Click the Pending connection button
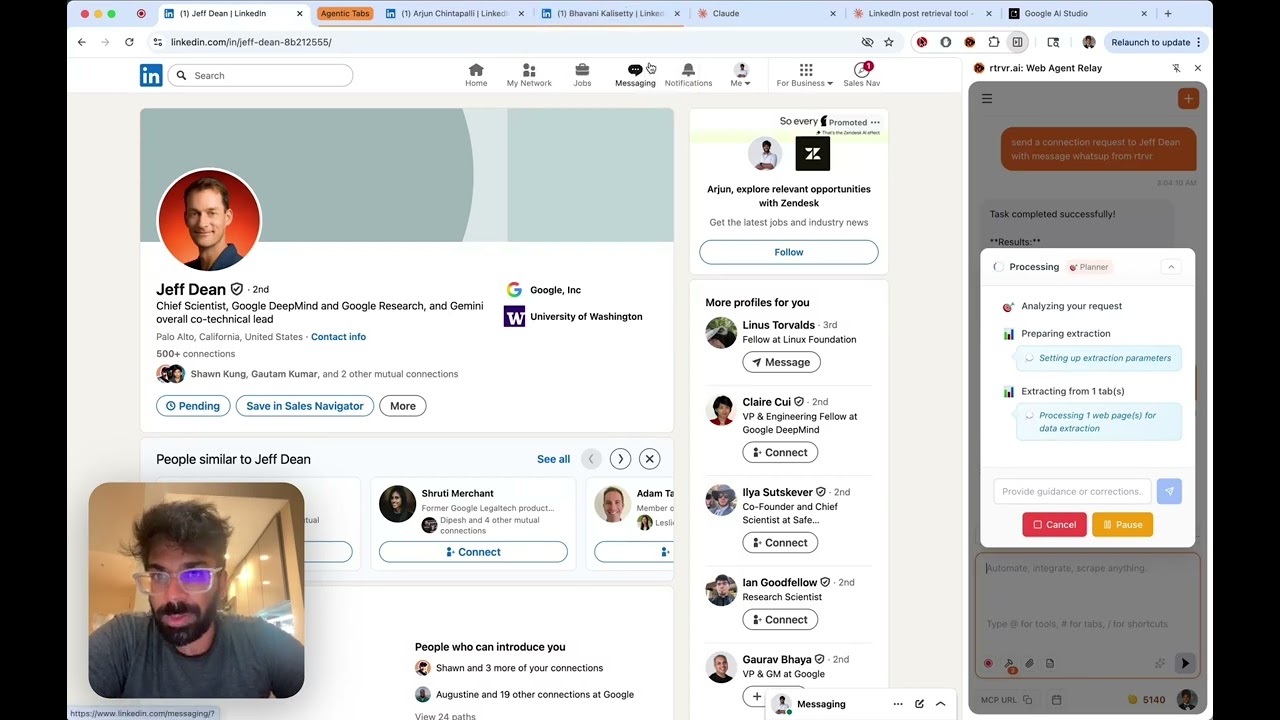This screenshot has width=1280, height=720. [193, 406]
